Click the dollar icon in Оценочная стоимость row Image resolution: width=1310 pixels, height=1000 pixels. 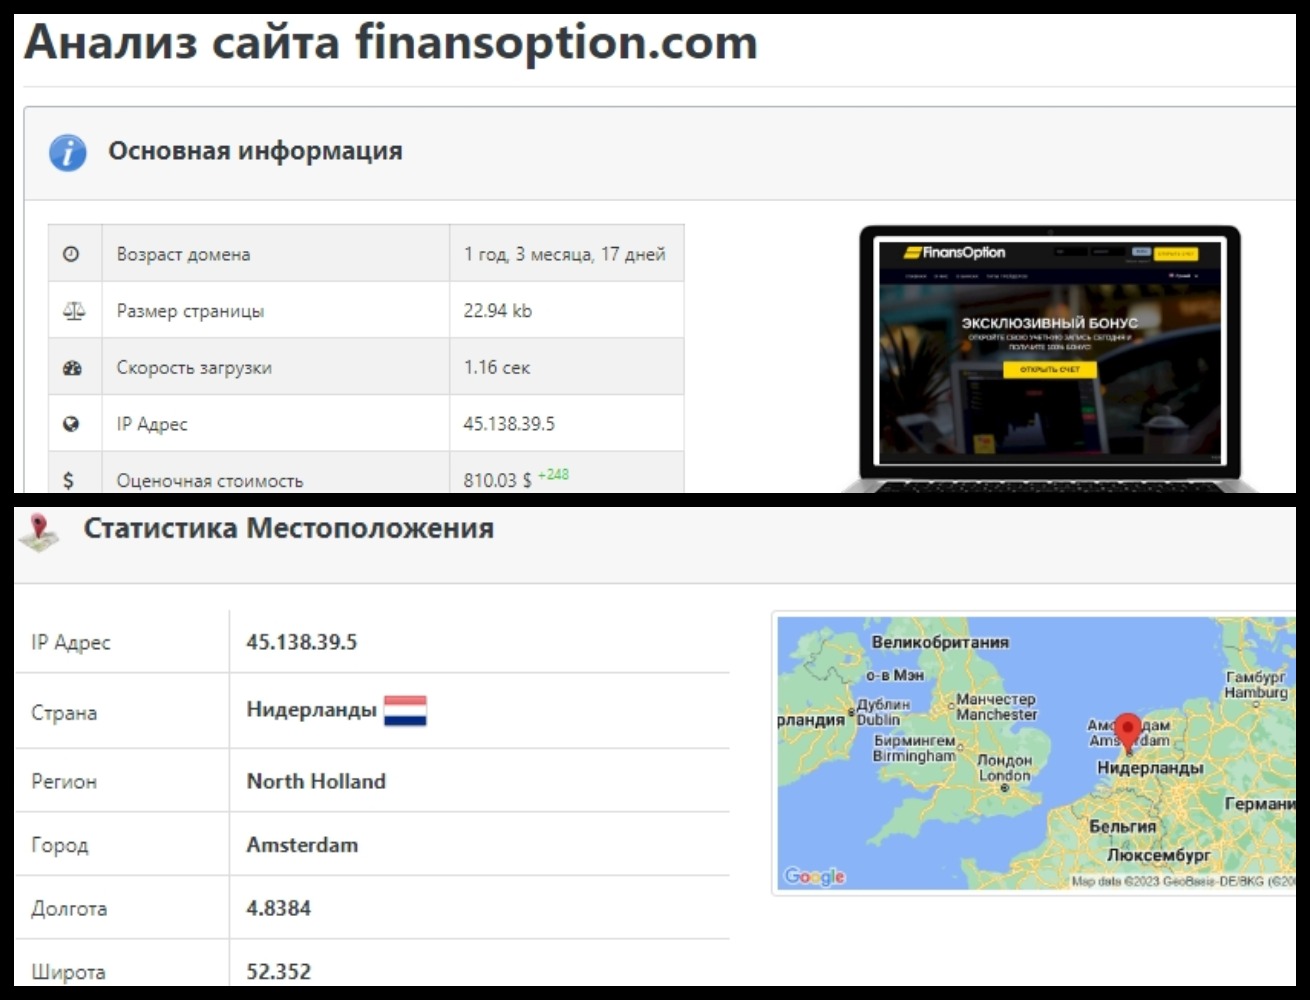68,480
